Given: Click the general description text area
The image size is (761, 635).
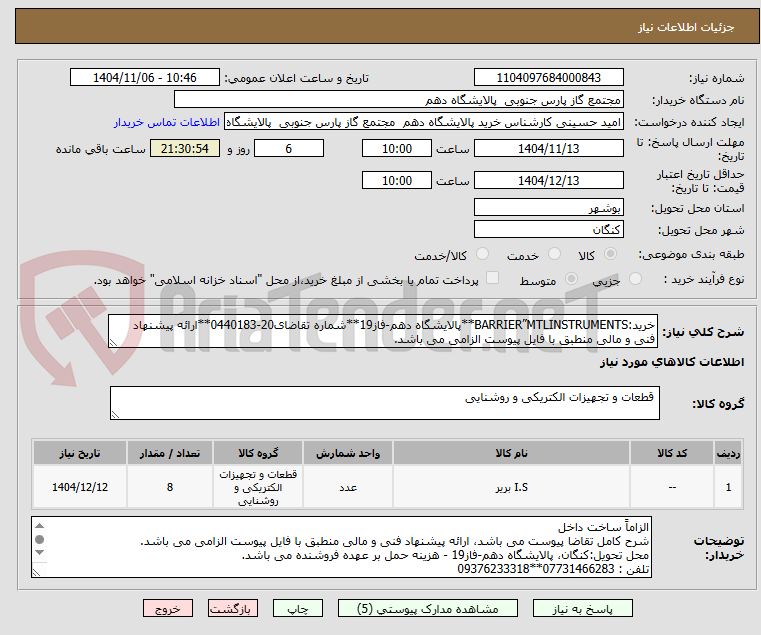Looking at the screenshot, I should (x=382, y=331).
